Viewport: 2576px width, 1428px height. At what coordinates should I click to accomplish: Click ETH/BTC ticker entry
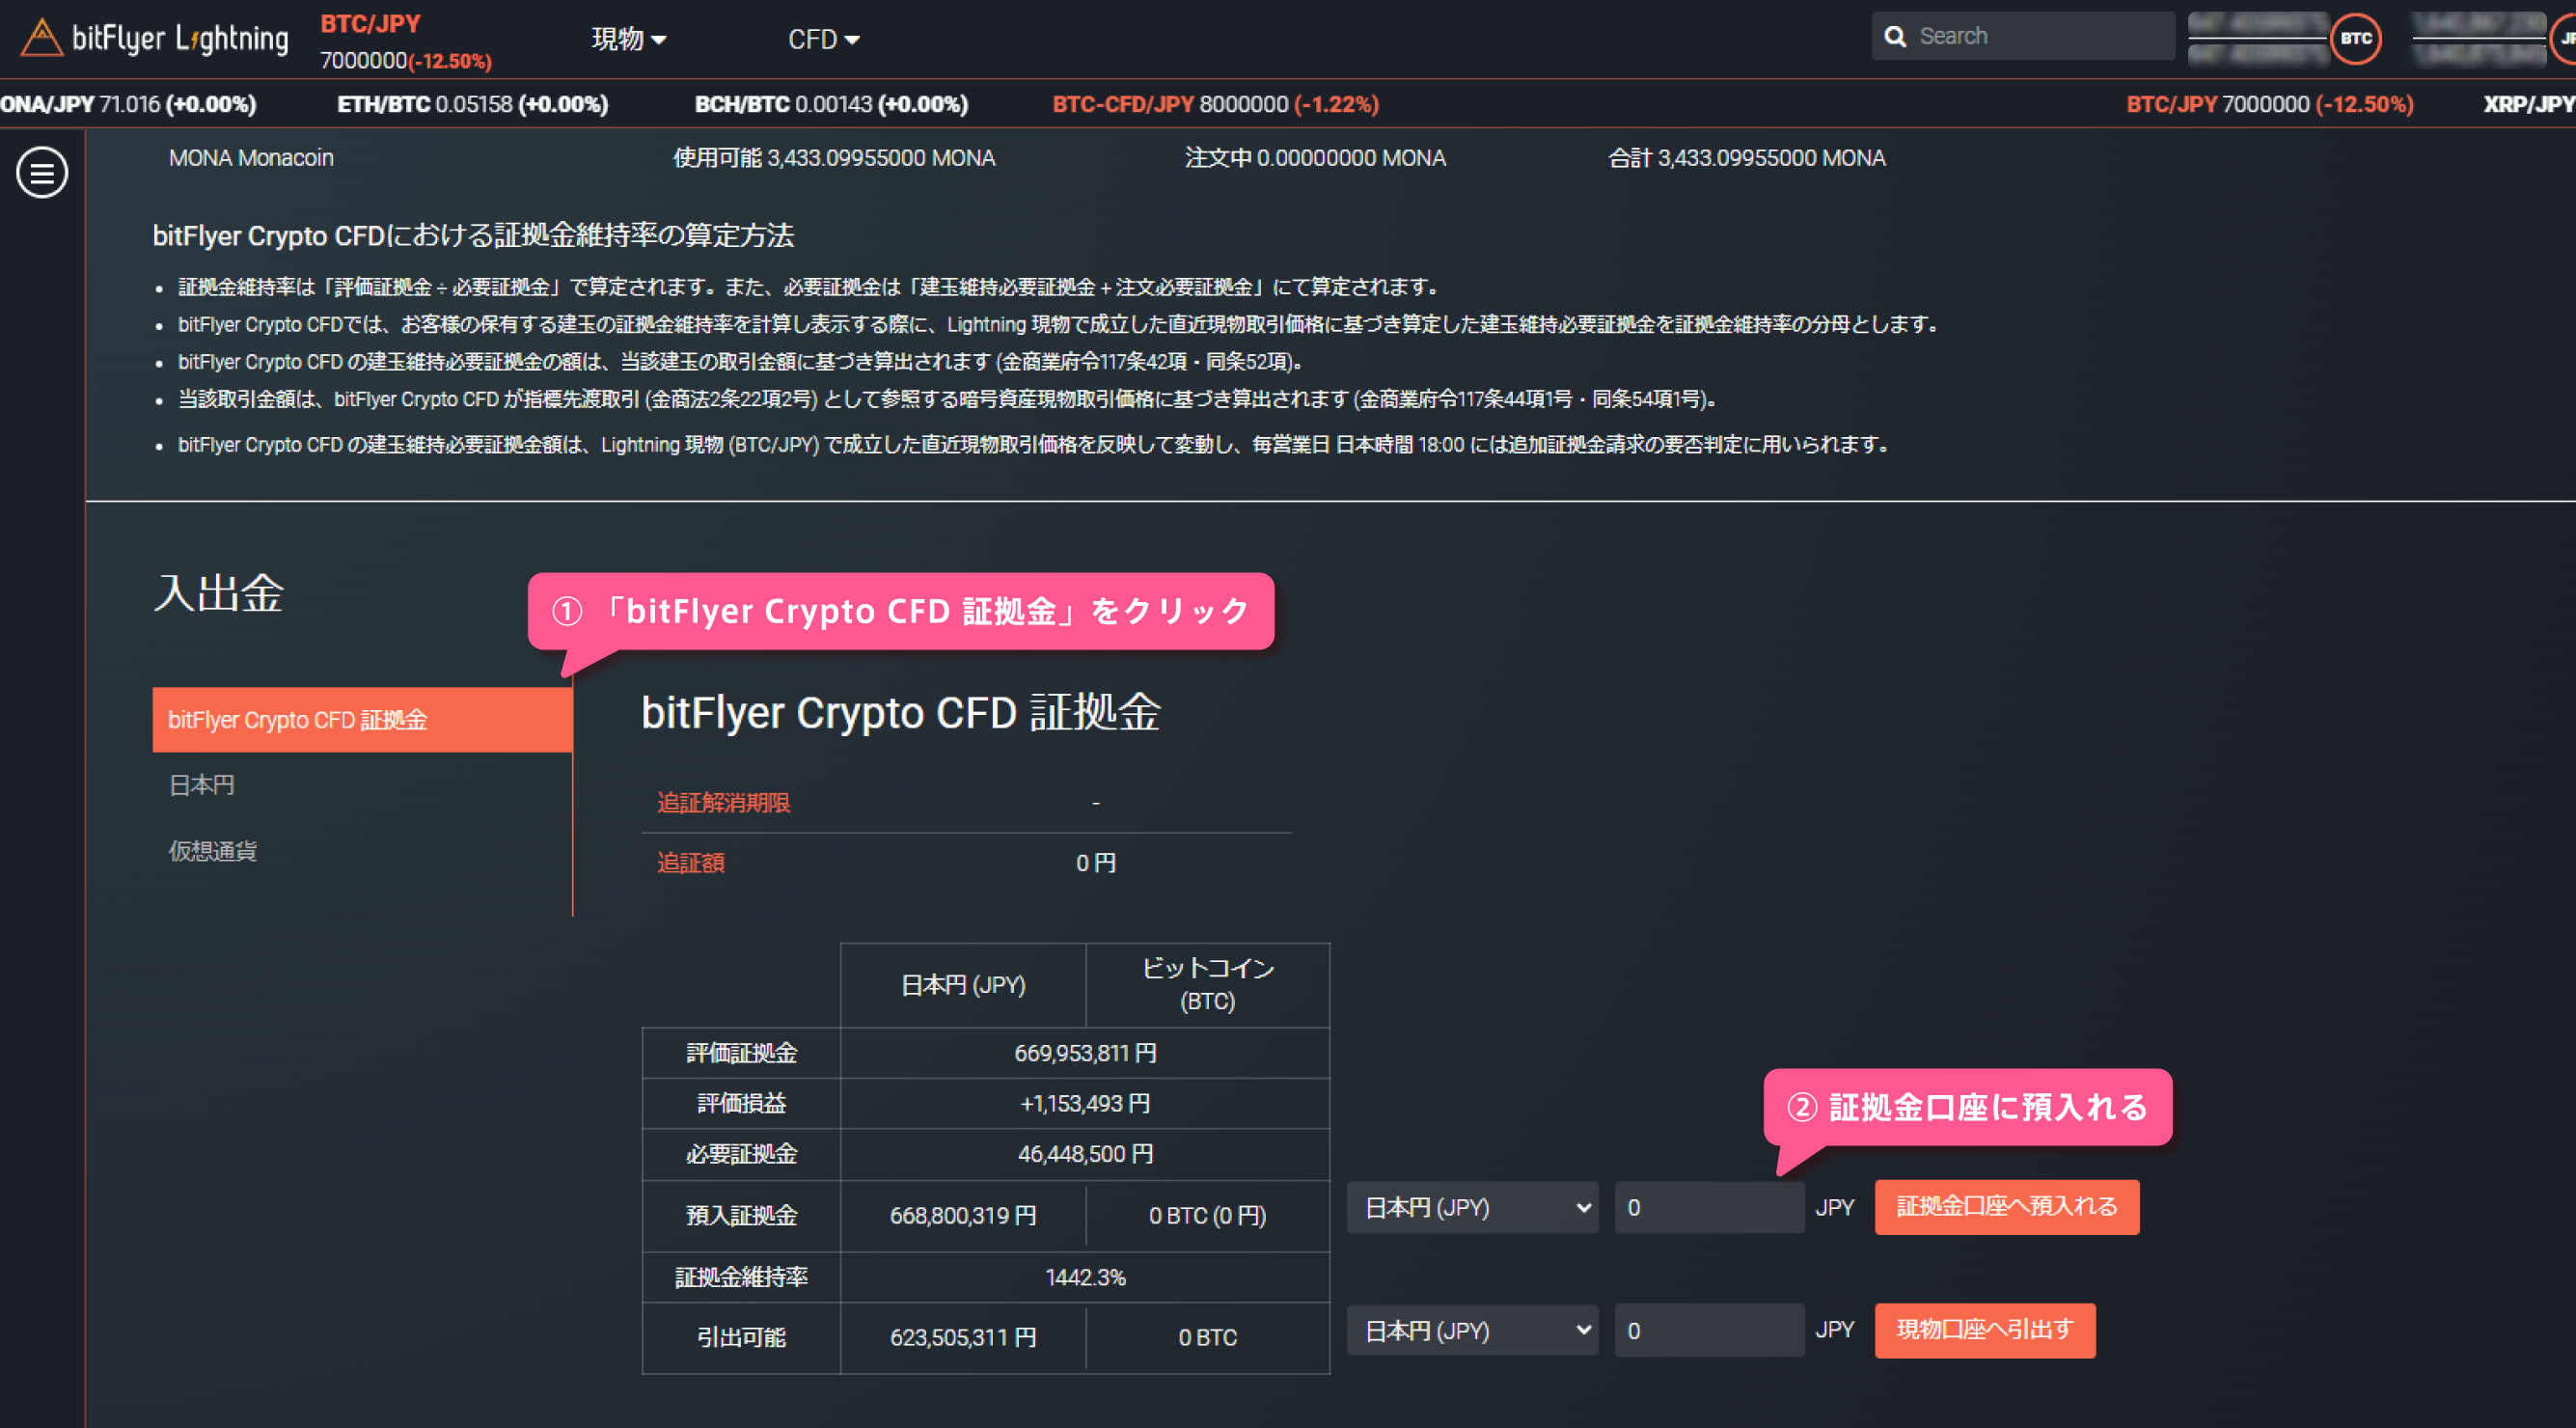click(472, 104)
